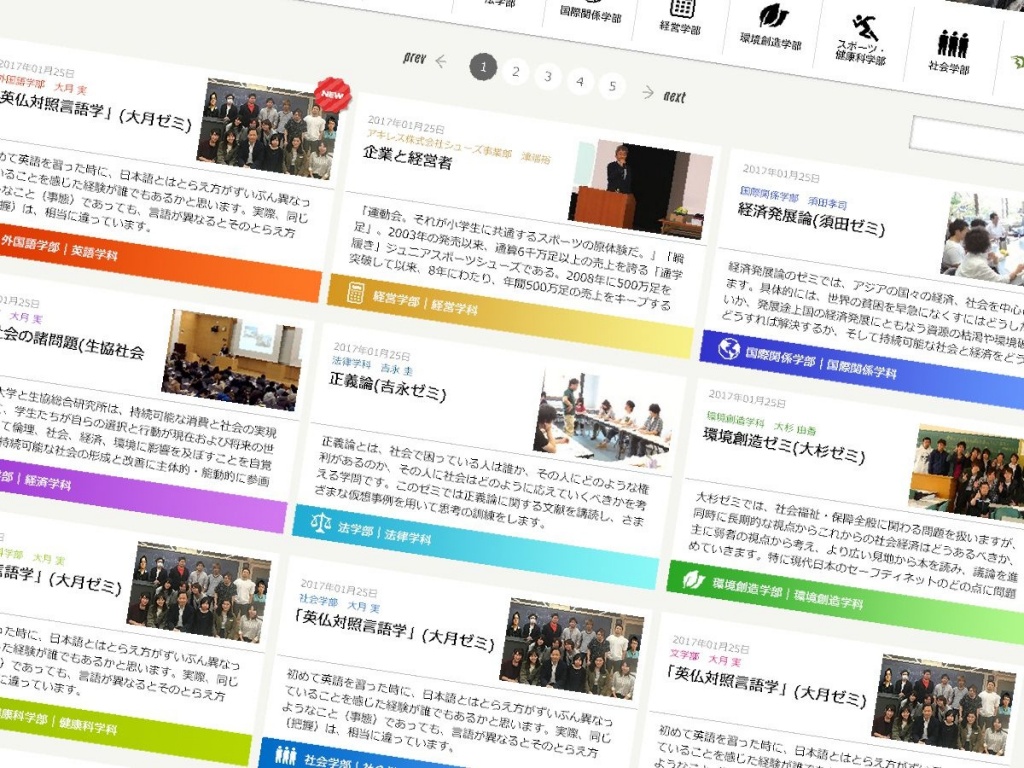
Task: Open the group photo in the 健康科学科 card
Action: click(x=199, y=594)
